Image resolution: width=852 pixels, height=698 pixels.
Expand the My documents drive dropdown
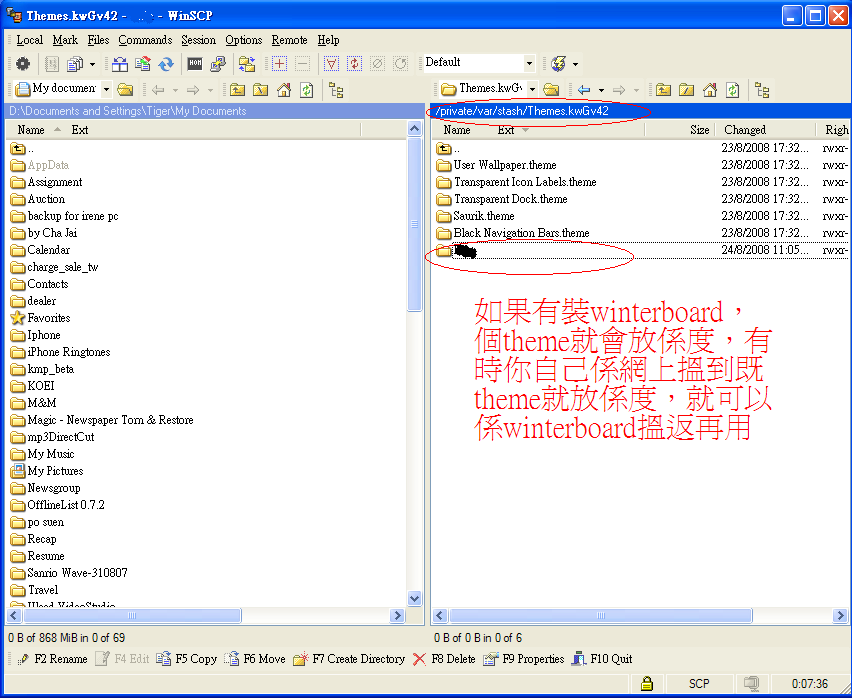coord(106,90)
